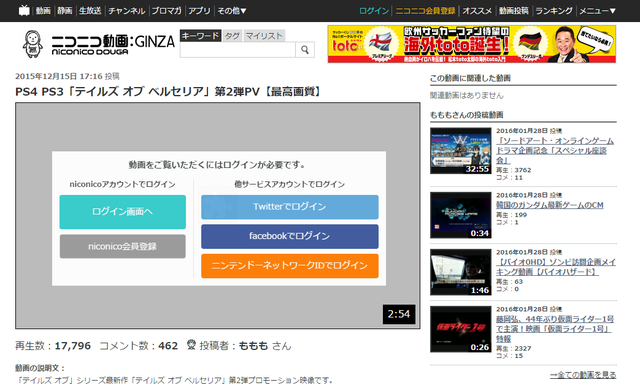640x388 pixels.
Task: Click ニンテンドーネットワークIDでログイン button
Action: [290, 266]
